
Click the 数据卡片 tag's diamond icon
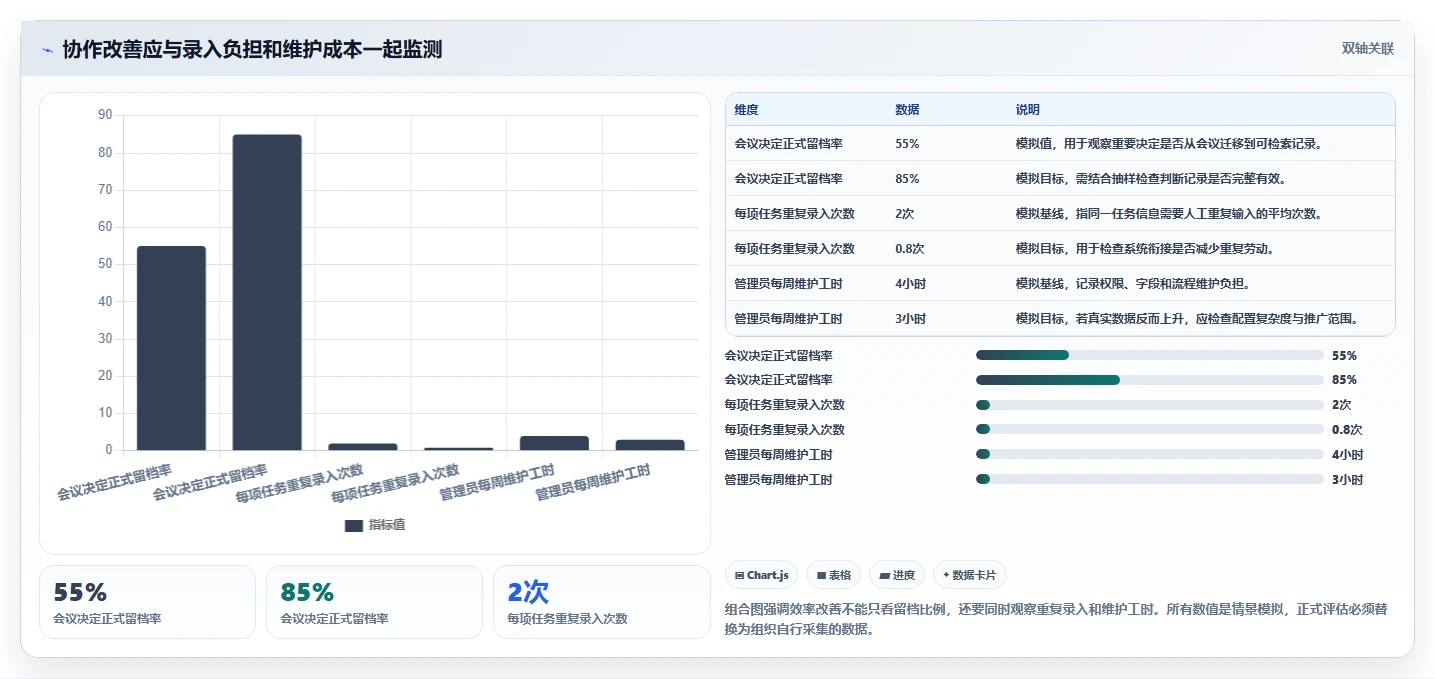(946, 575)
